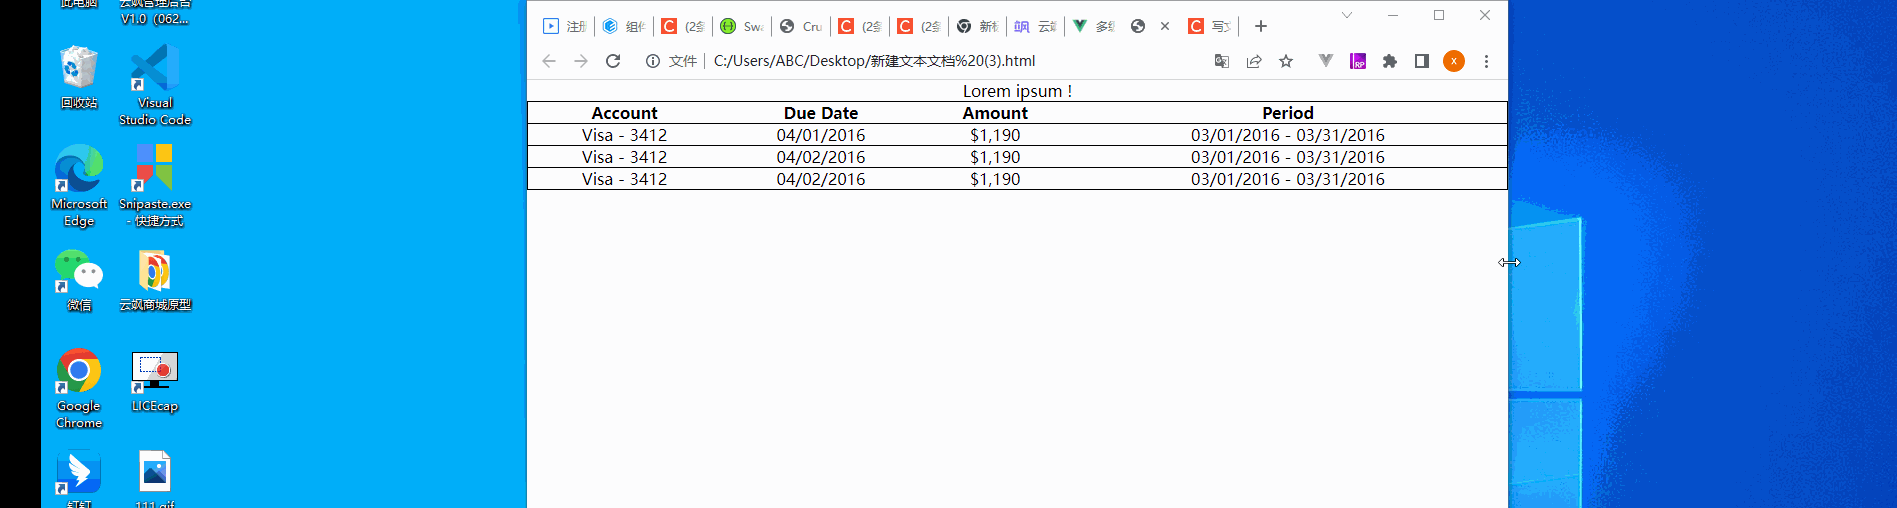Select the Recycle Bin desktop icon
The width and height of the screenshot is (1897, 508).
[79, 77]
